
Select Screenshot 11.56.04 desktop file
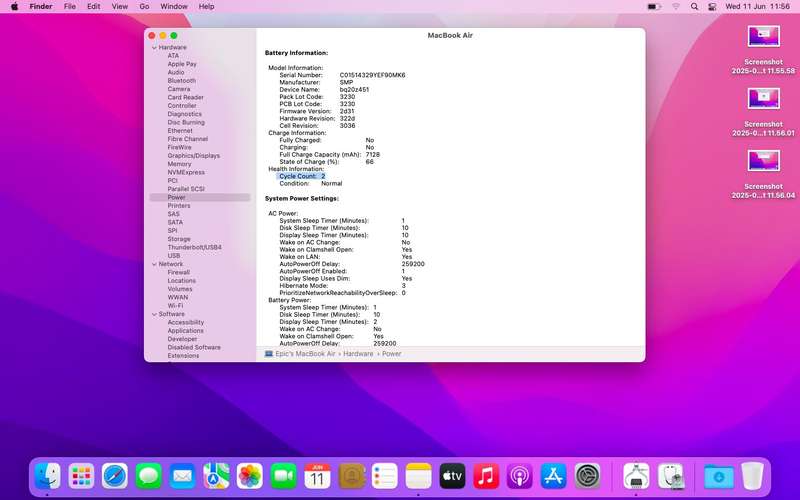click(763, 174)
